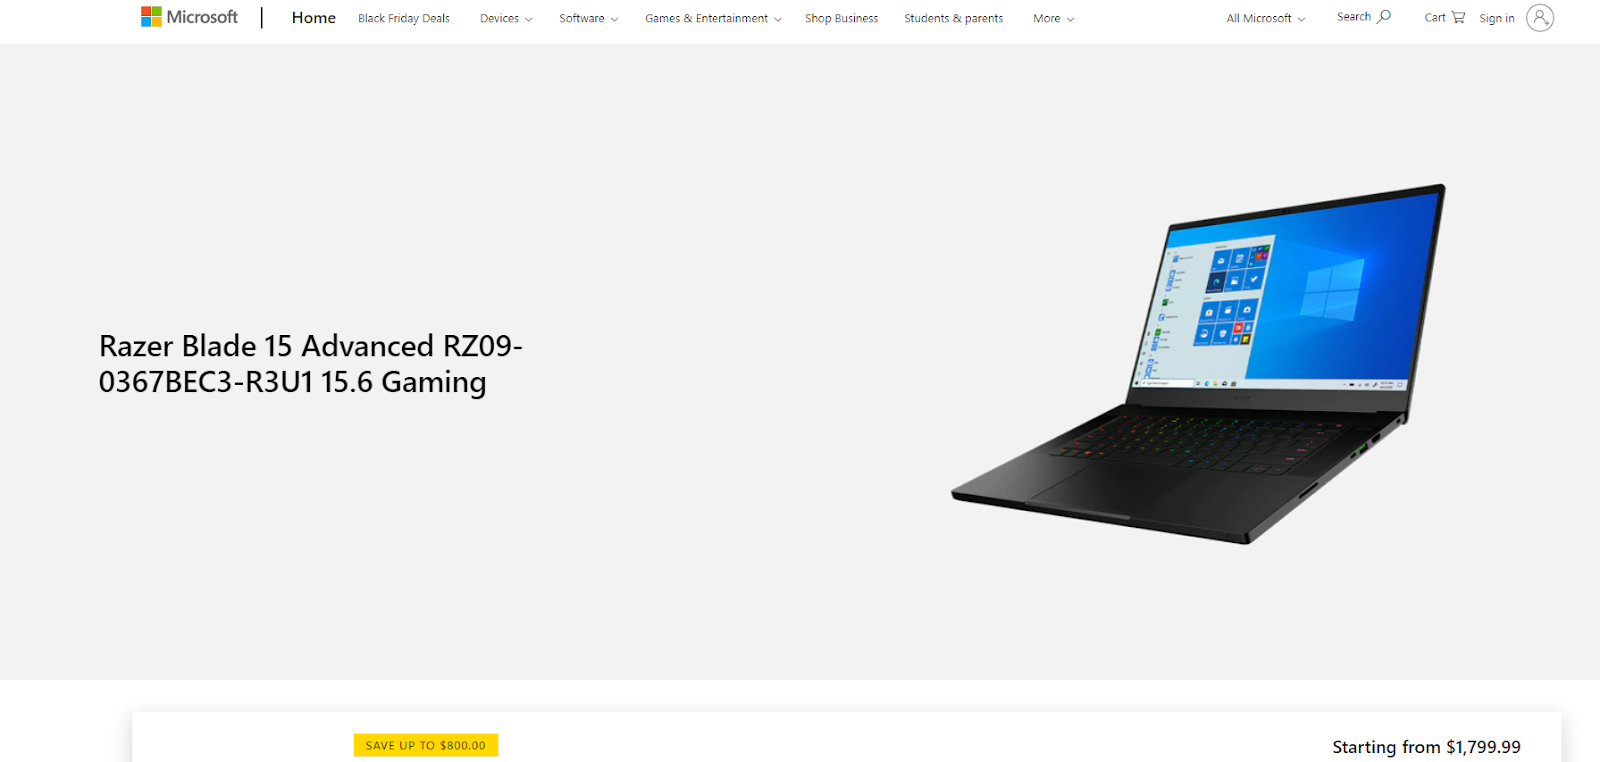Open Students & parents link
The height and width of the screenshot is (762, 1600).
pyautogui.click(x=953, y=18)
